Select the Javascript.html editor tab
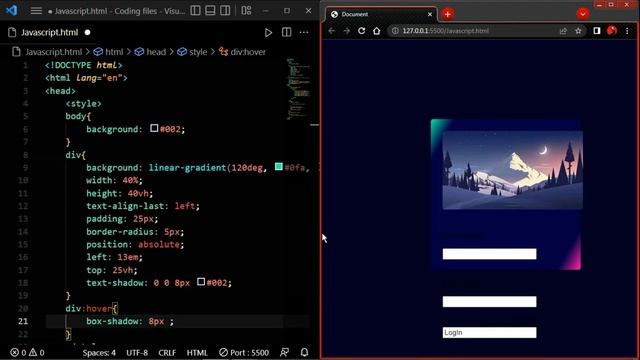Viewport: 640px width, 360px height. click(49, 33)
